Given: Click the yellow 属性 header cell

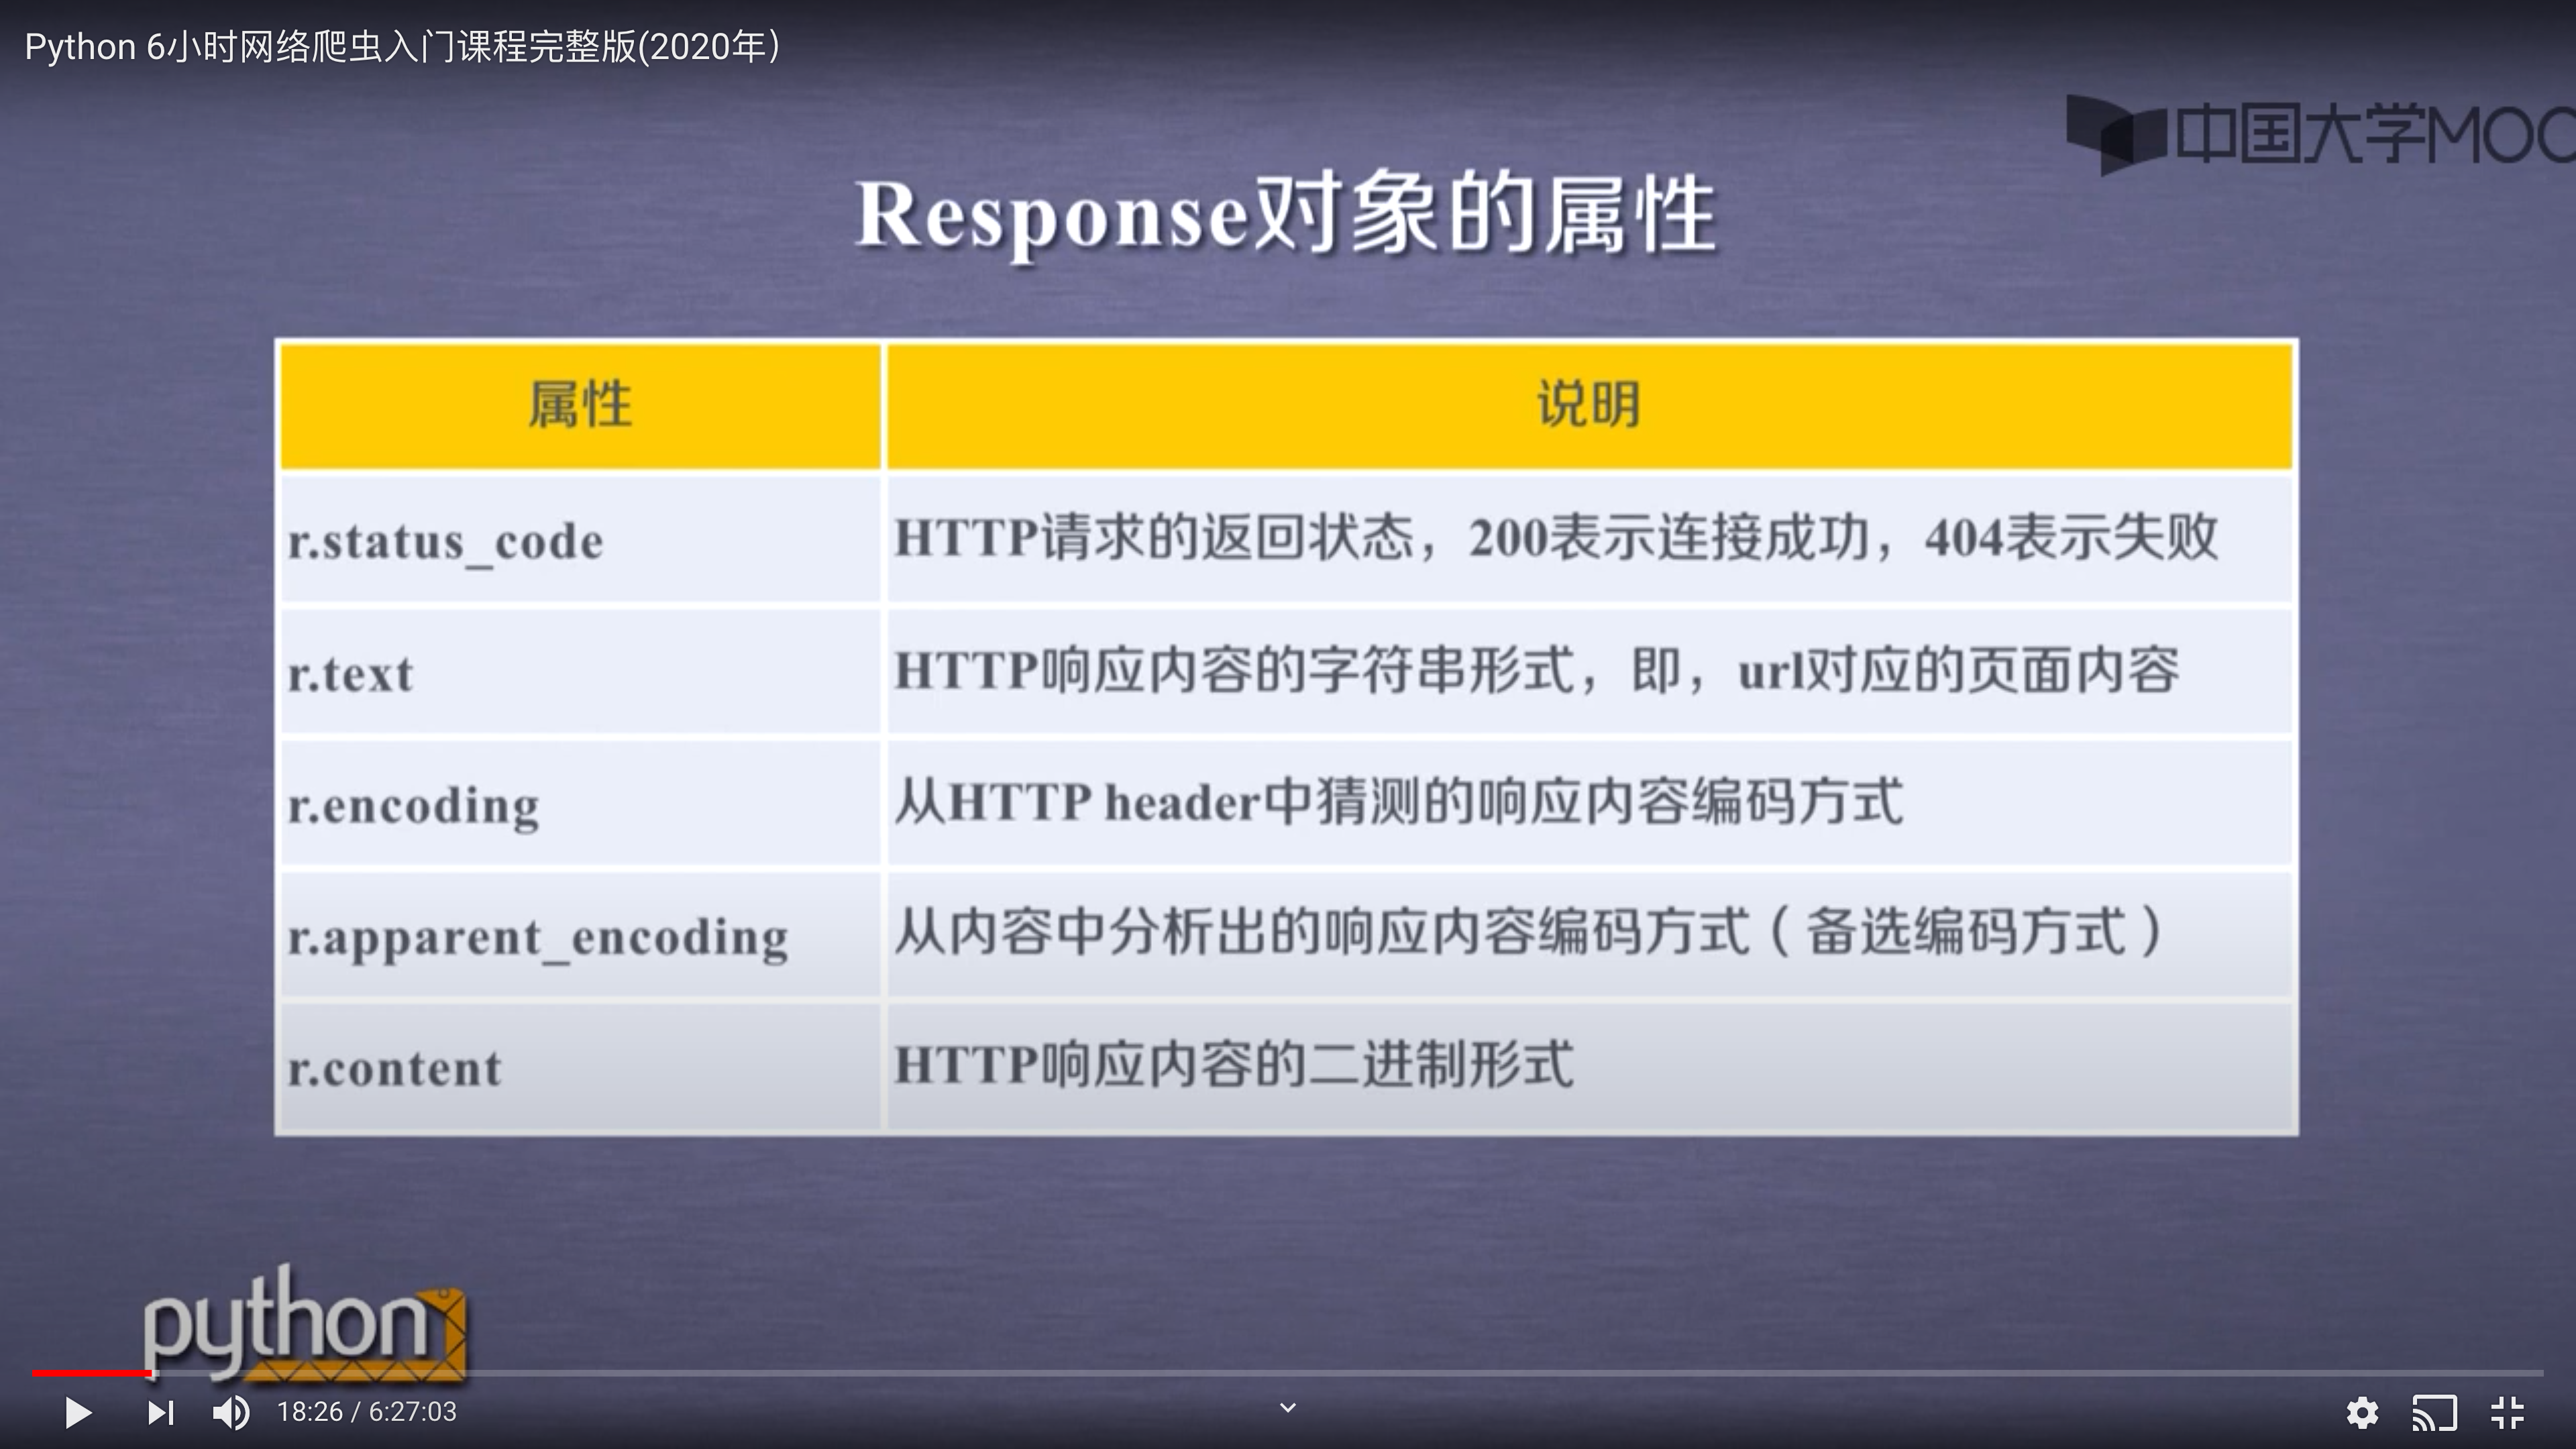Looking at the screenshot, I should (580, 405).
